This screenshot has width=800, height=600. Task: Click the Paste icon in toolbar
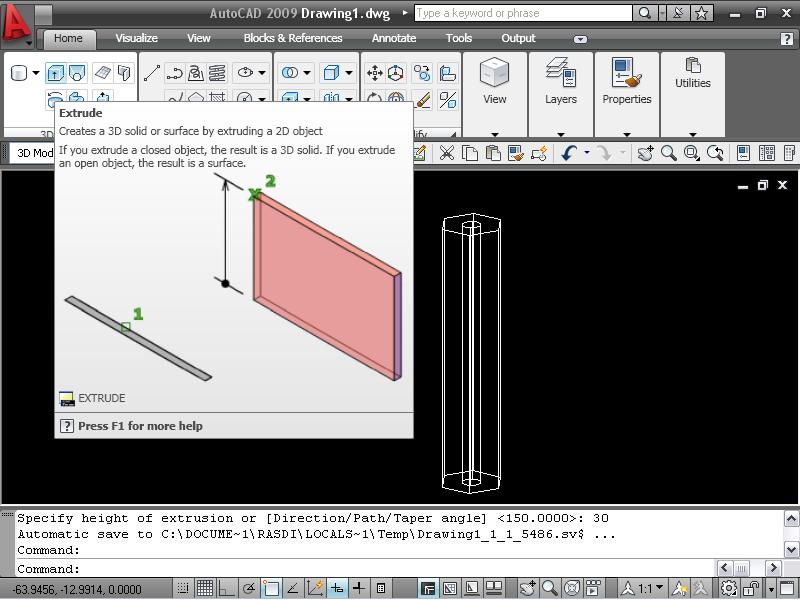493,153
